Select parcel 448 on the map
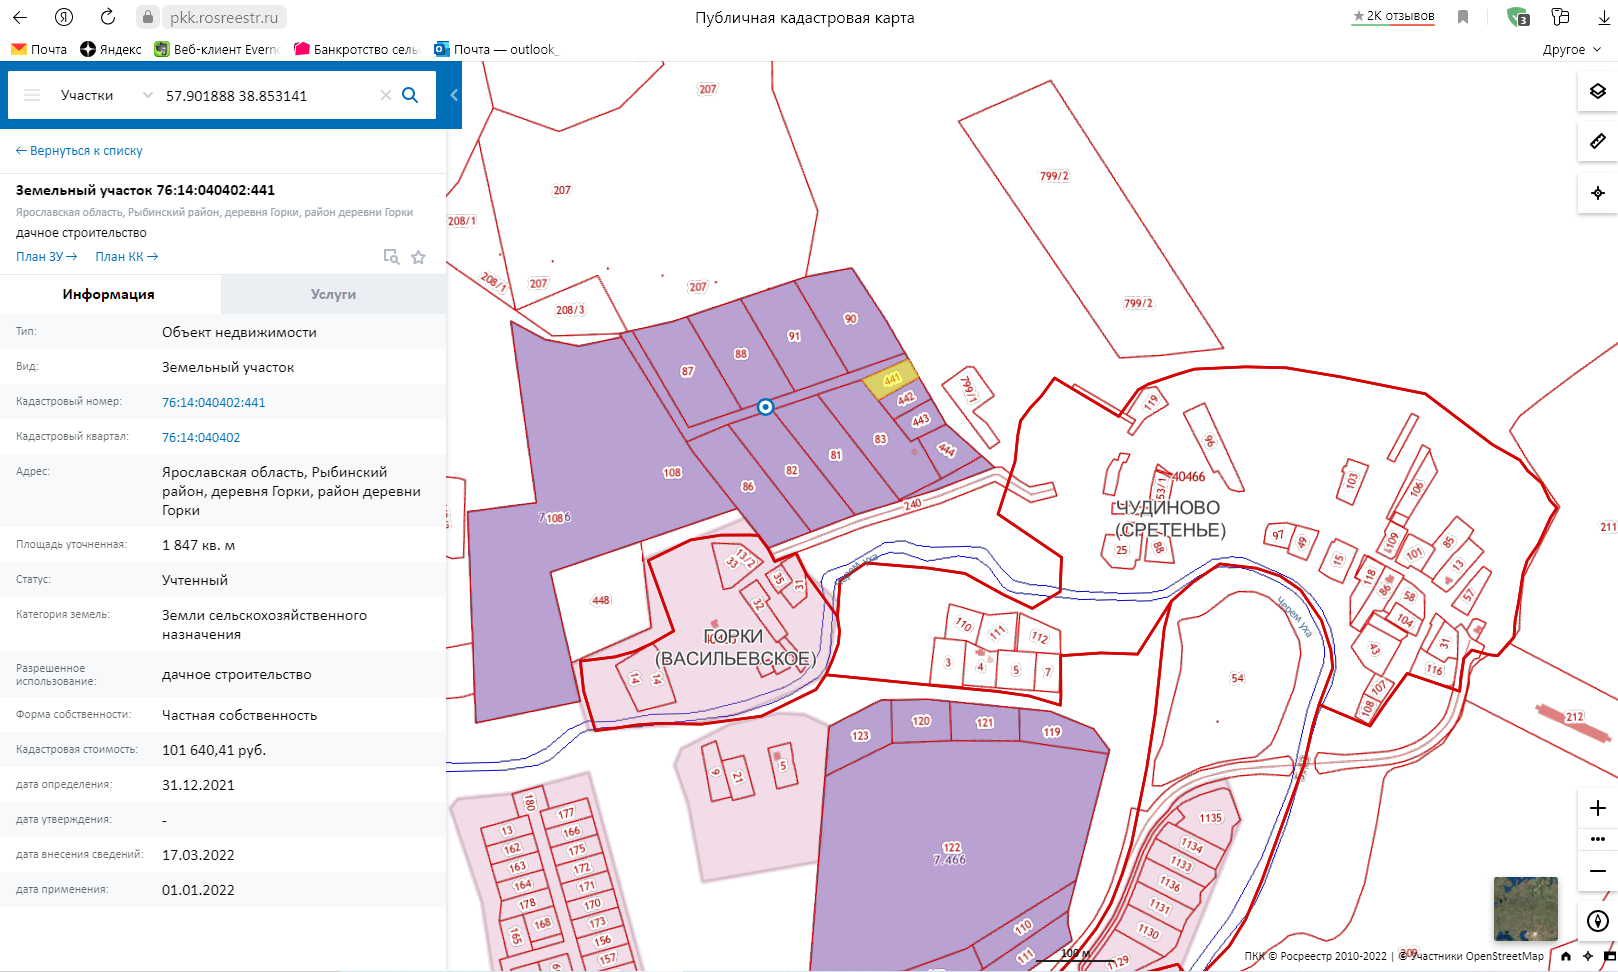The image size is (1618, 972). coord(601,600)
